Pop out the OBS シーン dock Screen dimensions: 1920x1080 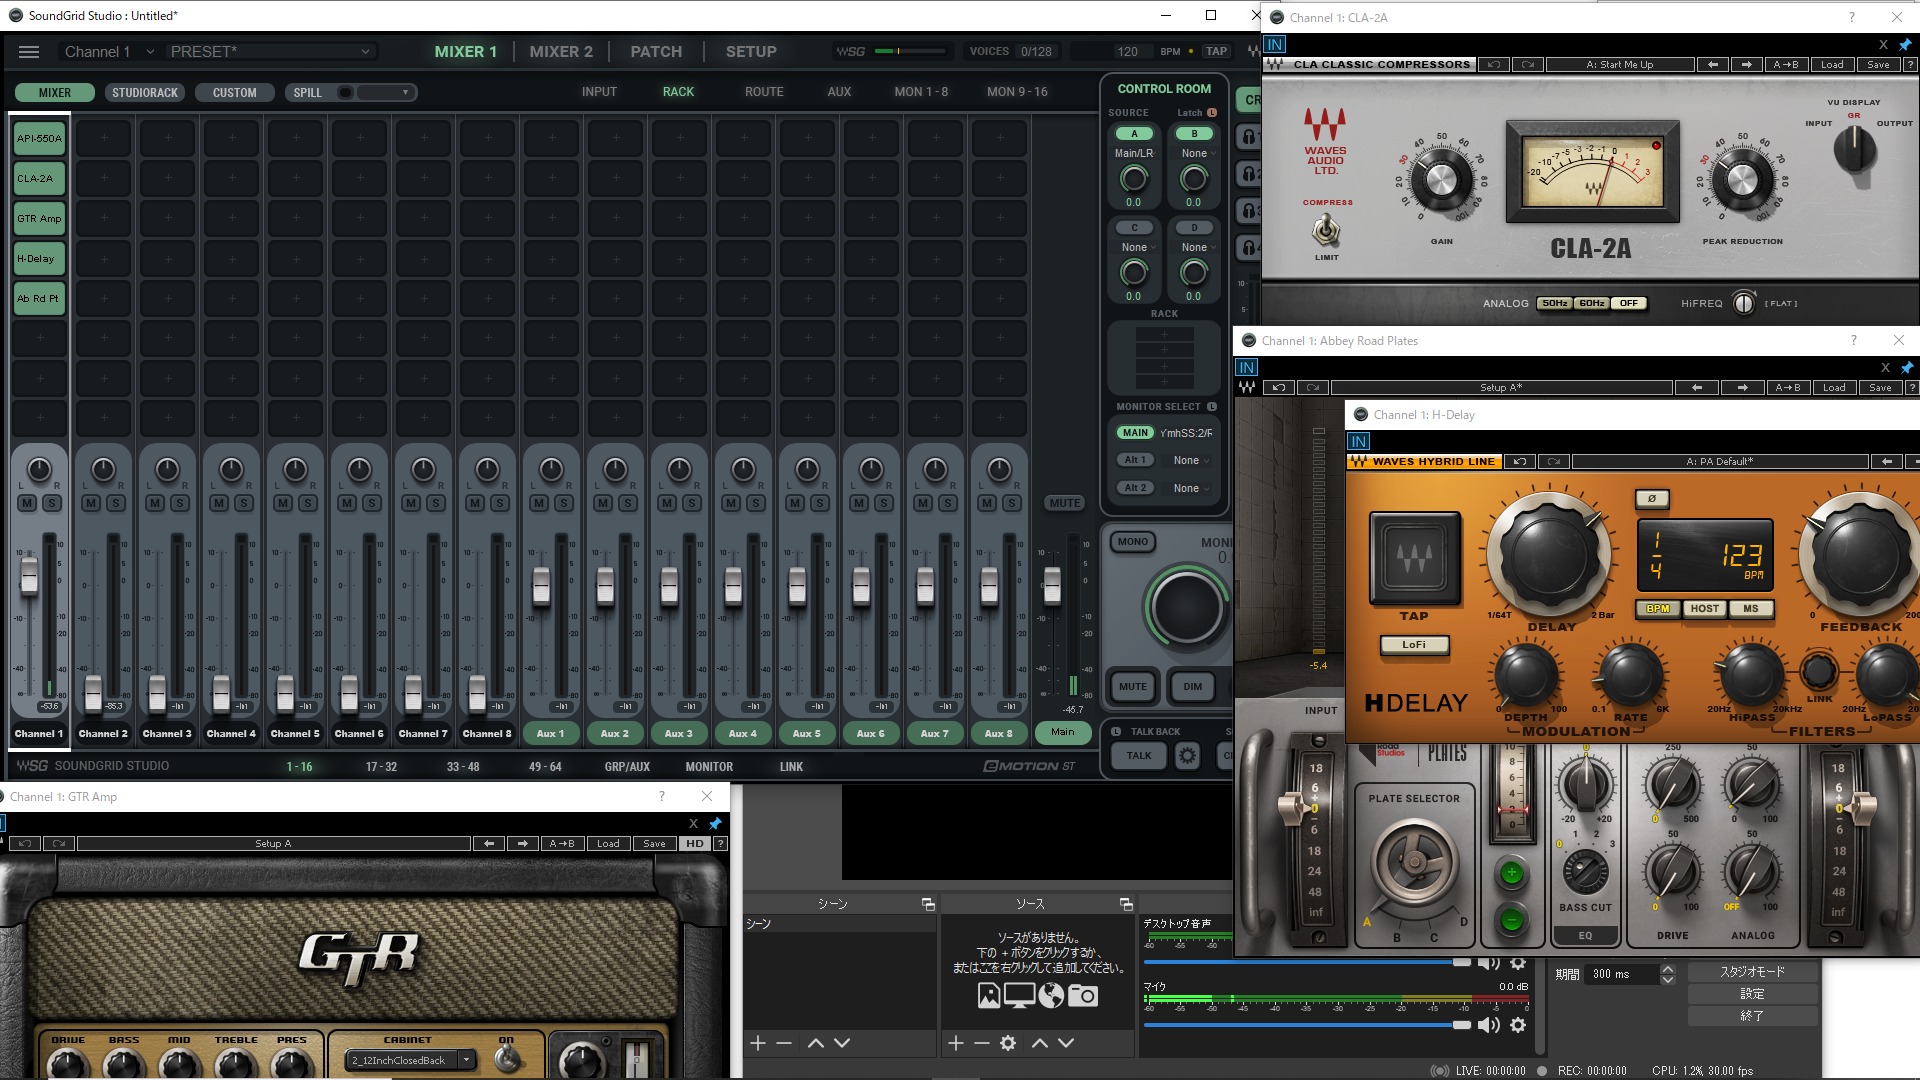click(x=928, y=904)
